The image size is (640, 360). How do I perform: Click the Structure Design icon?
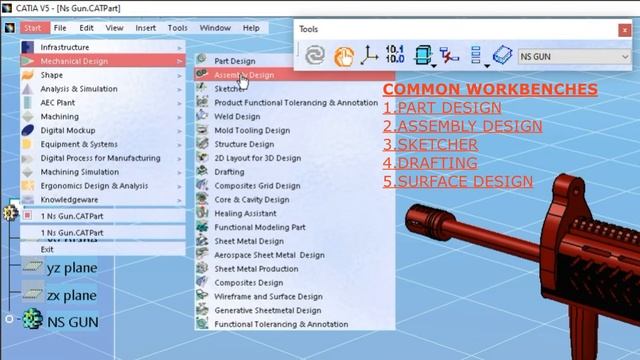click(202, 143)
